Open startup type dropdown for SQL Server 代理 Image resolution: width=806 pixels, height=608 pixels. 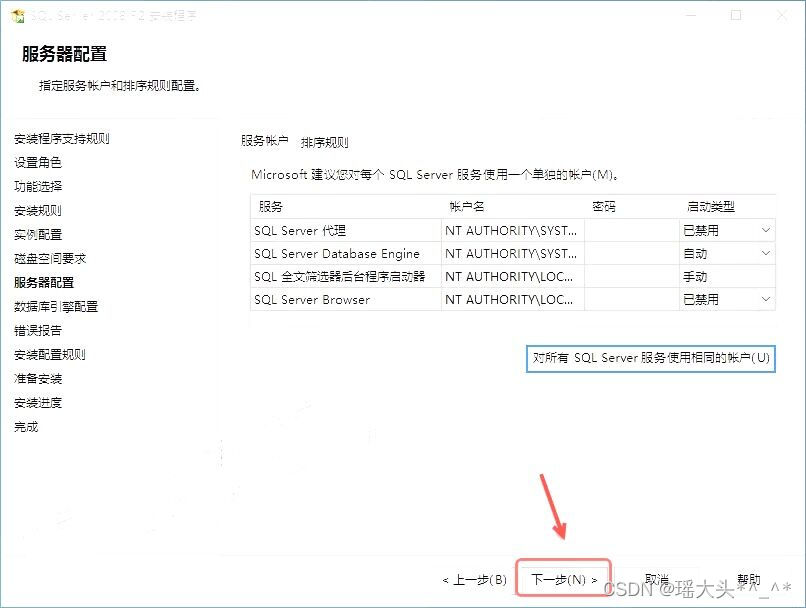pyautogui.click(x=765, y=230)
